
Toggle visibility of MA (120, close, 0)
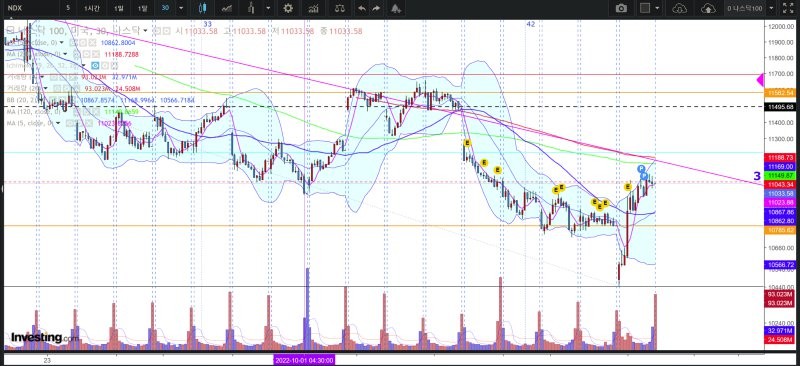[x=77, y=112]
